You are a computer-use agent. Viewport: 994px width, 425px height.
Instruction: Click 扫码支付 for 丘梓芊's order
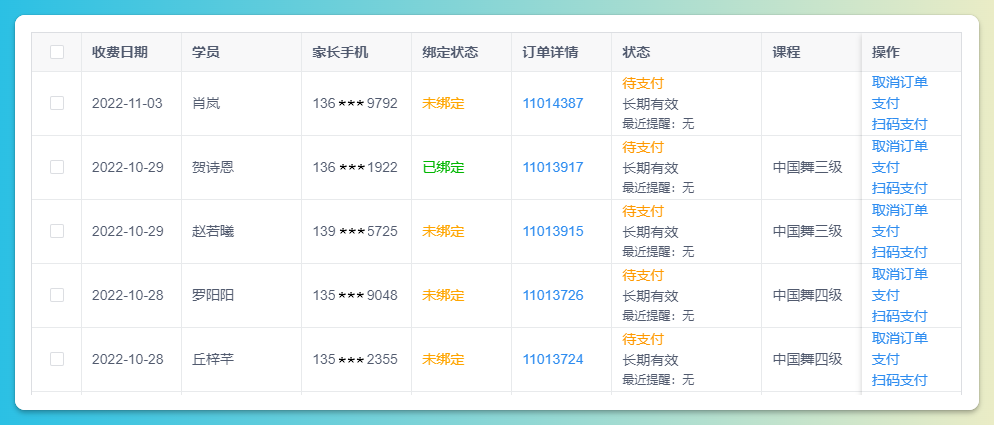[x=900, y=381]
